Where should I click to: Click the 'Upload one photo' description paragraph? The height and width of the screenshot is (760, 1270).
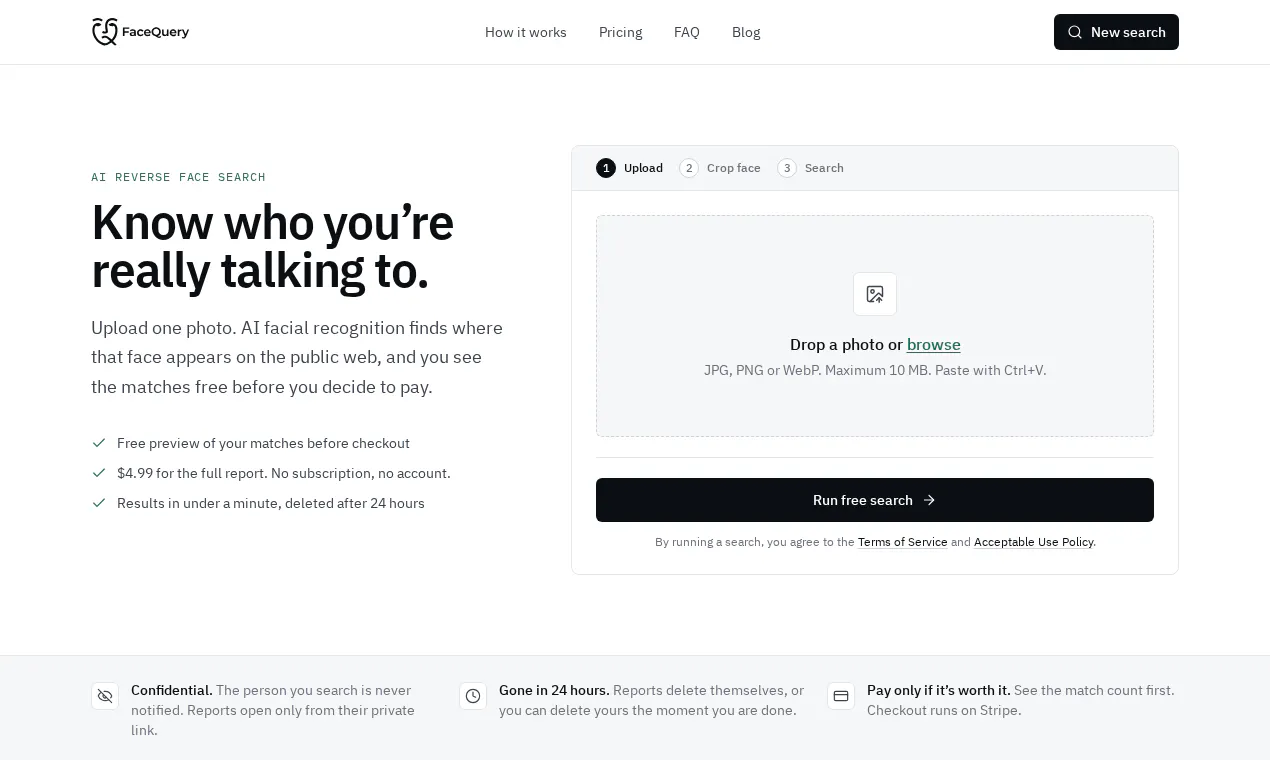[x=297, y=357]
